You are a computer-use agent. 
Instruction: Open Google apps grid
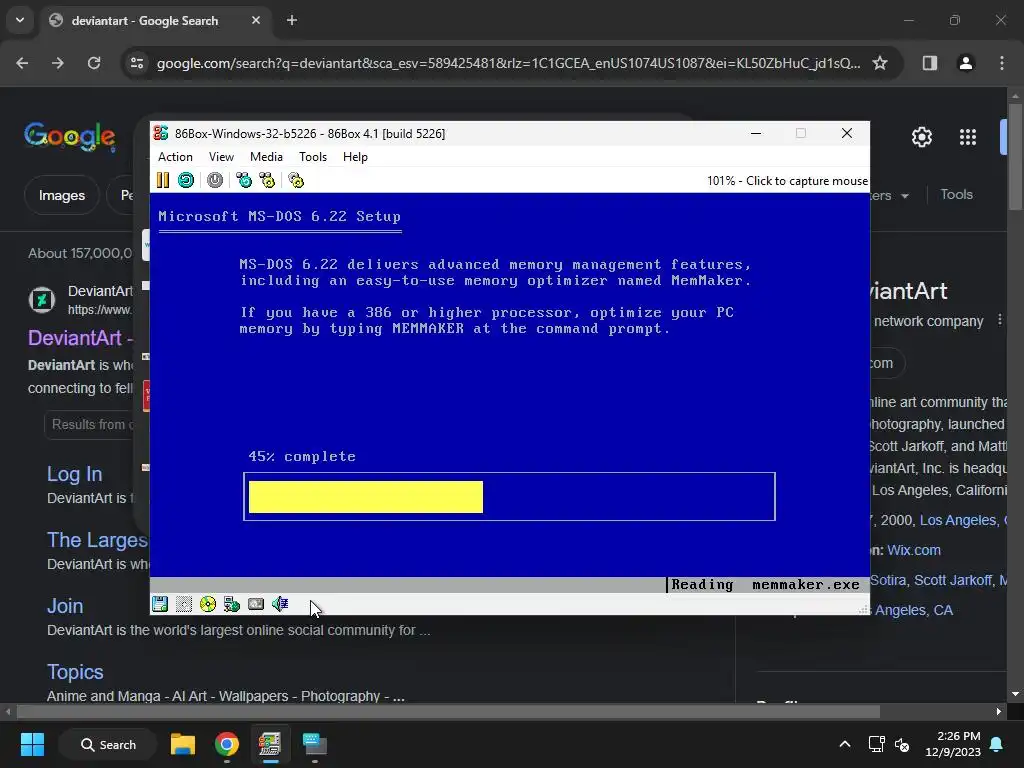968,137
